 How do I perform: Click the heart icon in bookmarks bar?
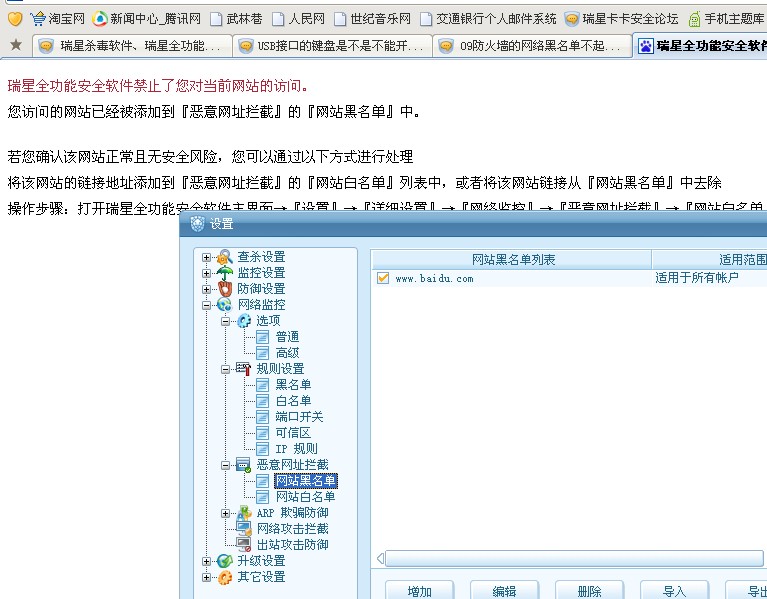click(x=15, y=19)
